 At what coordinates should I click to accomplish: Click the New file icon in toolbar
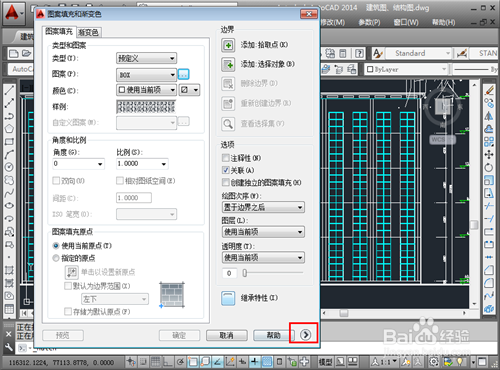pyautogui.click(x=14, y=53)
